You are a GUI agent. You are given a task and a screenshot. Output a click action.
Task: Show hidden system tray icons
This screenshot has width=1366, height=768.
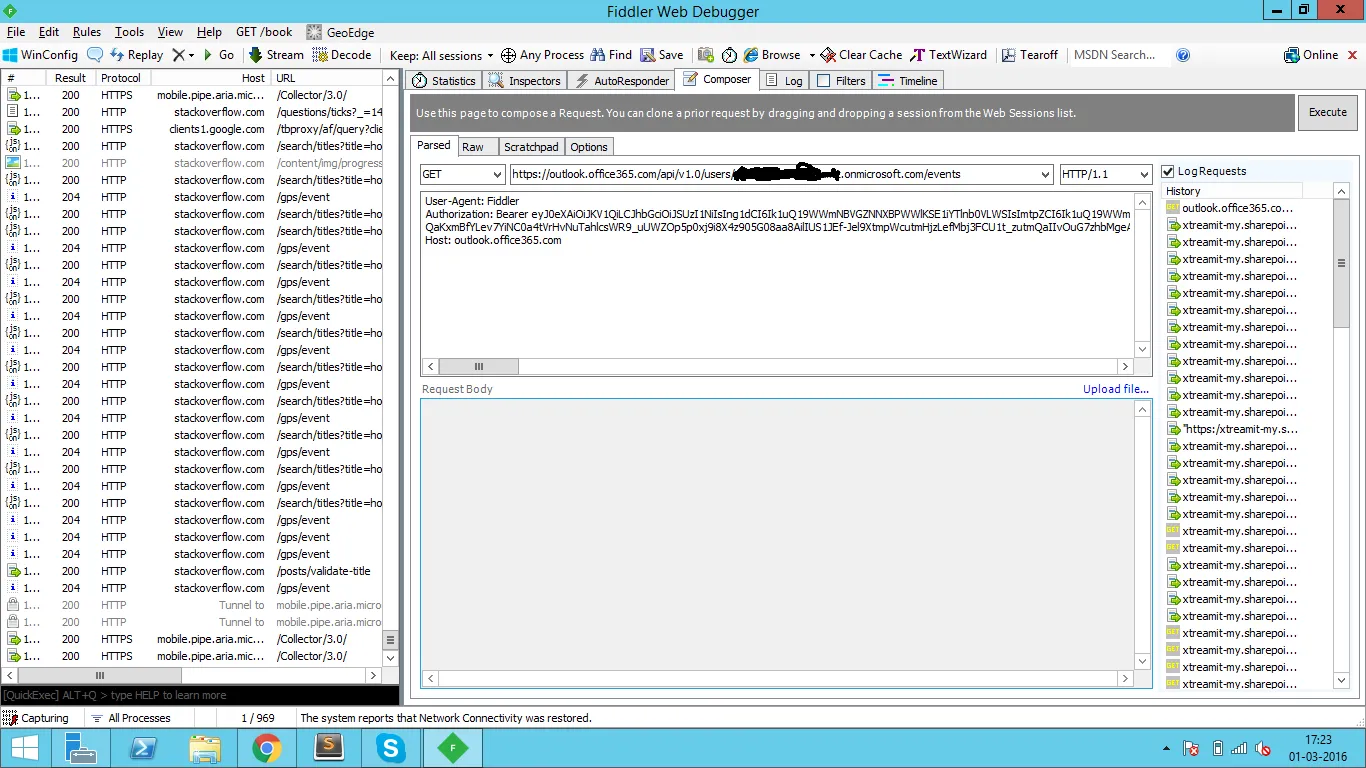1166,748
